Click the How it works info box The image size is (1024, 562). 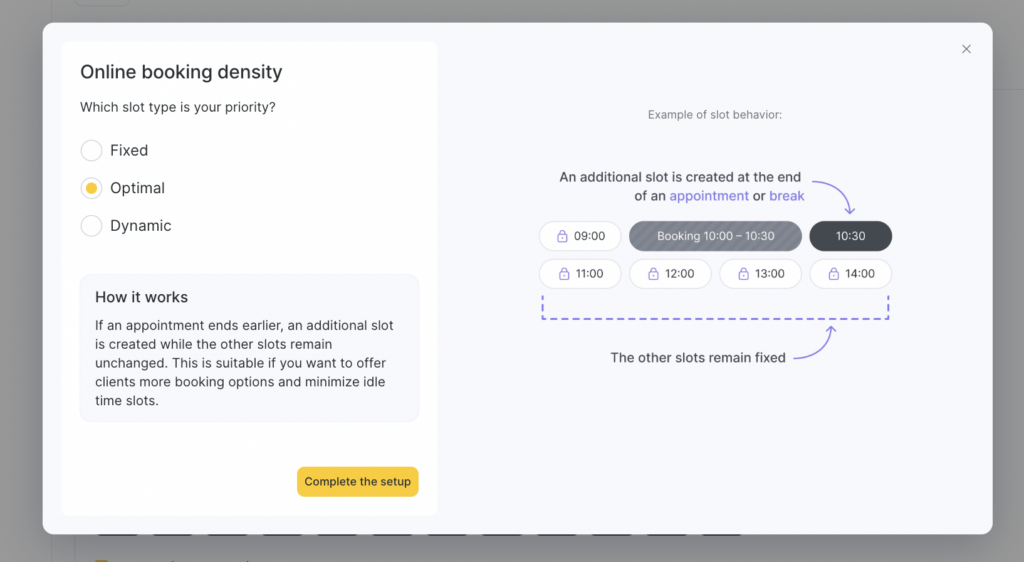(249, 348)
